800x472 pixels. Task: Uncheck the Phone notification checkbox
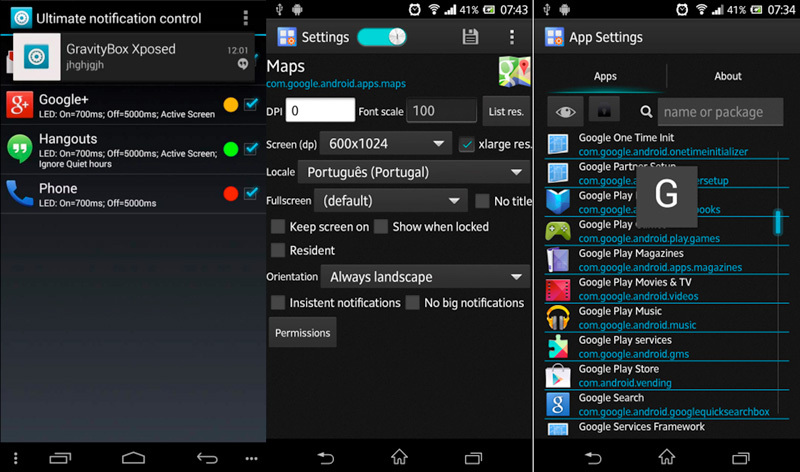[x=251, y=193]
